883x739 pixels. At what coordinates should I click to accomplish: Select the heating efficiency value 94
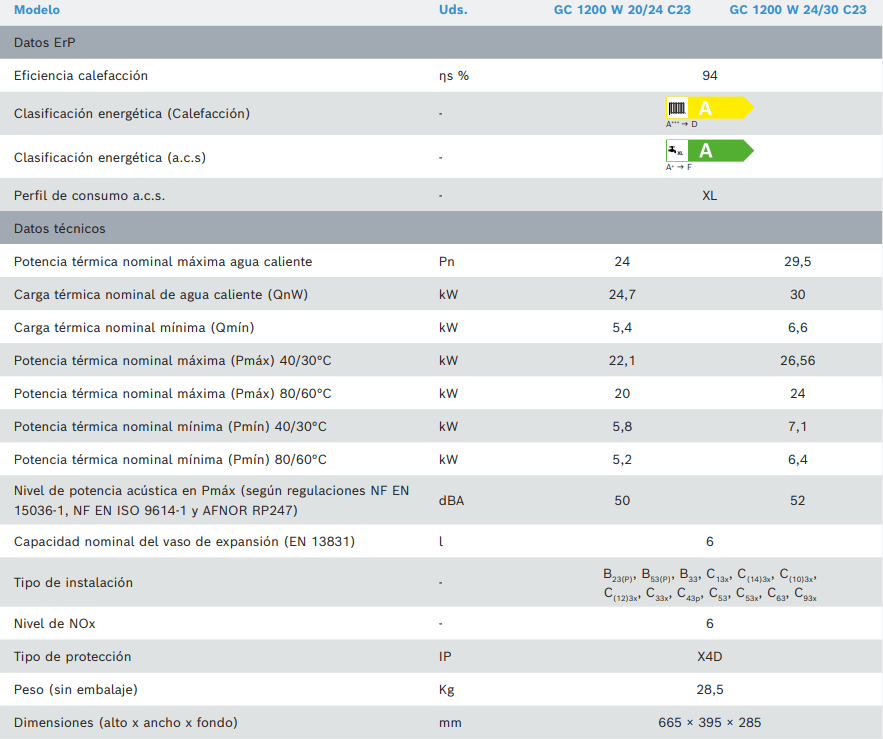coord(710,76)
